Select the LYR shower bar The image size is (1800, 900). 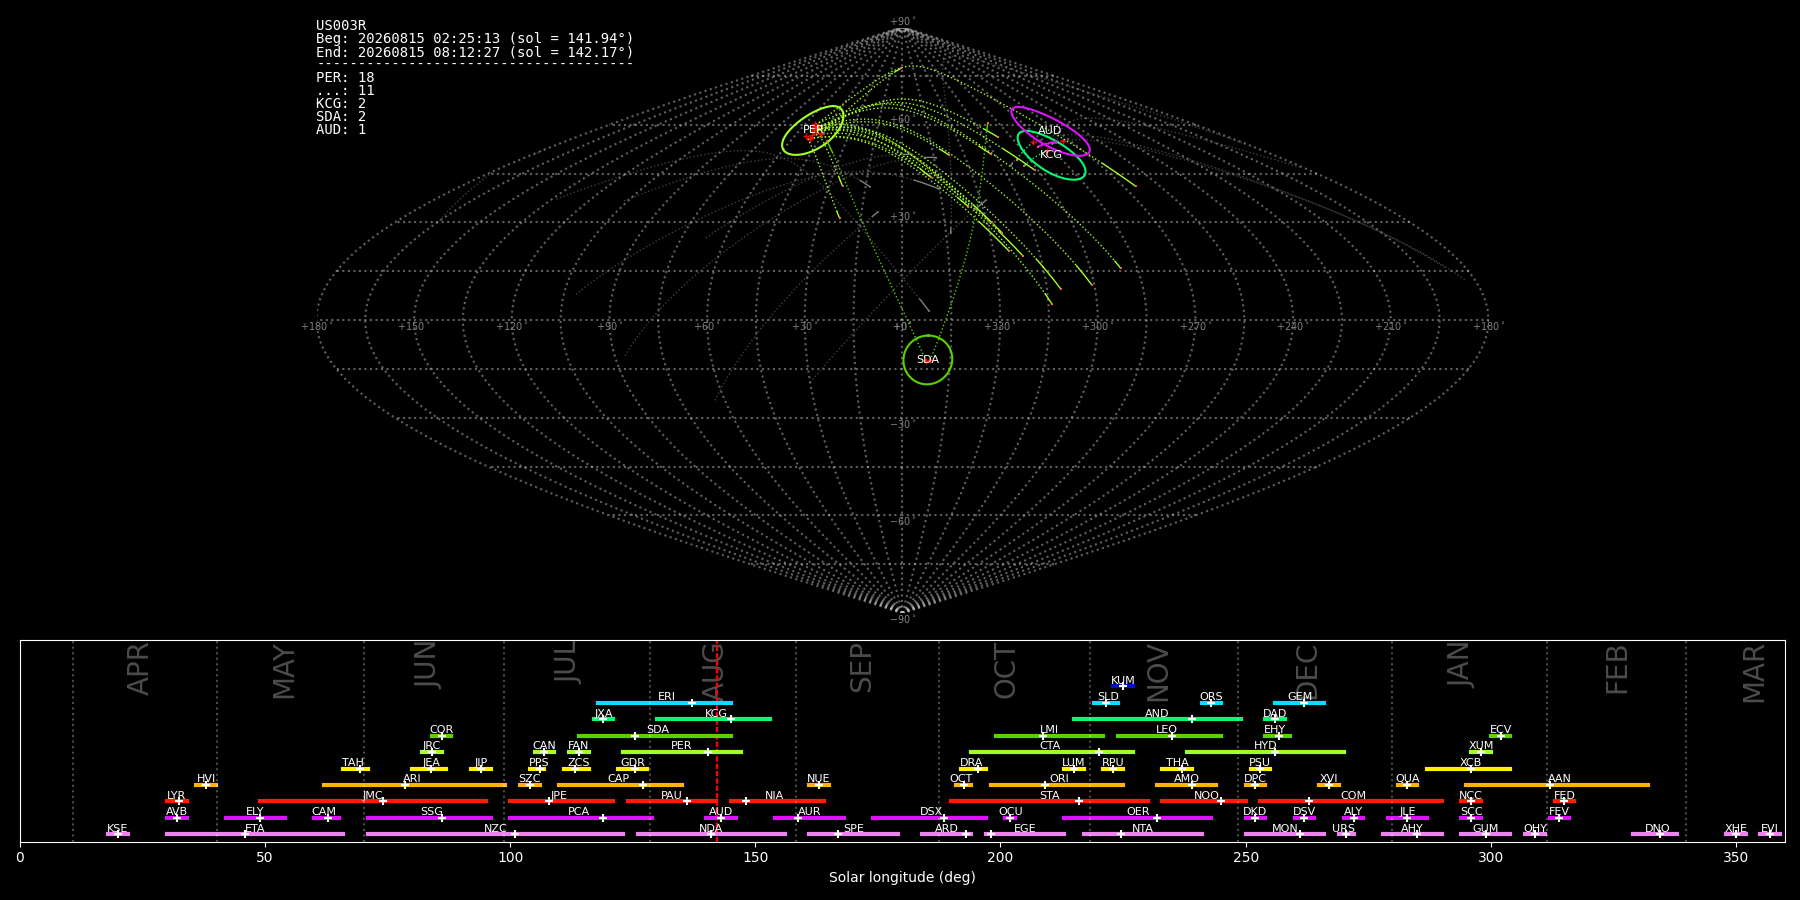177,801
